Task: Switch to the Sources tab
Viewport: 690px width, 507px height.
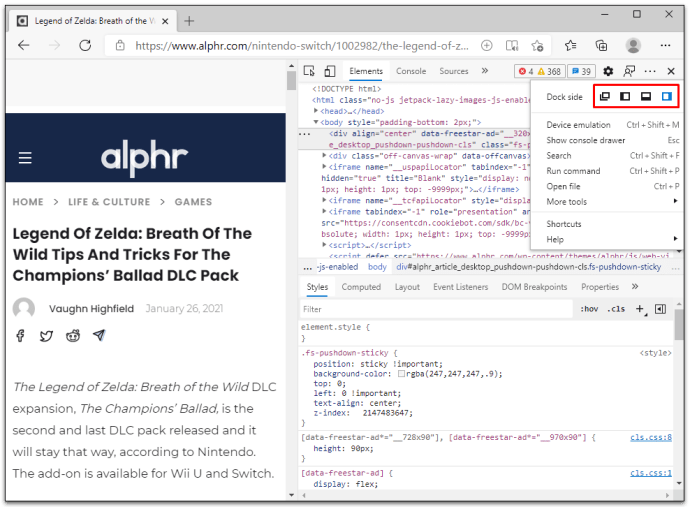Action: click(454, 71)
